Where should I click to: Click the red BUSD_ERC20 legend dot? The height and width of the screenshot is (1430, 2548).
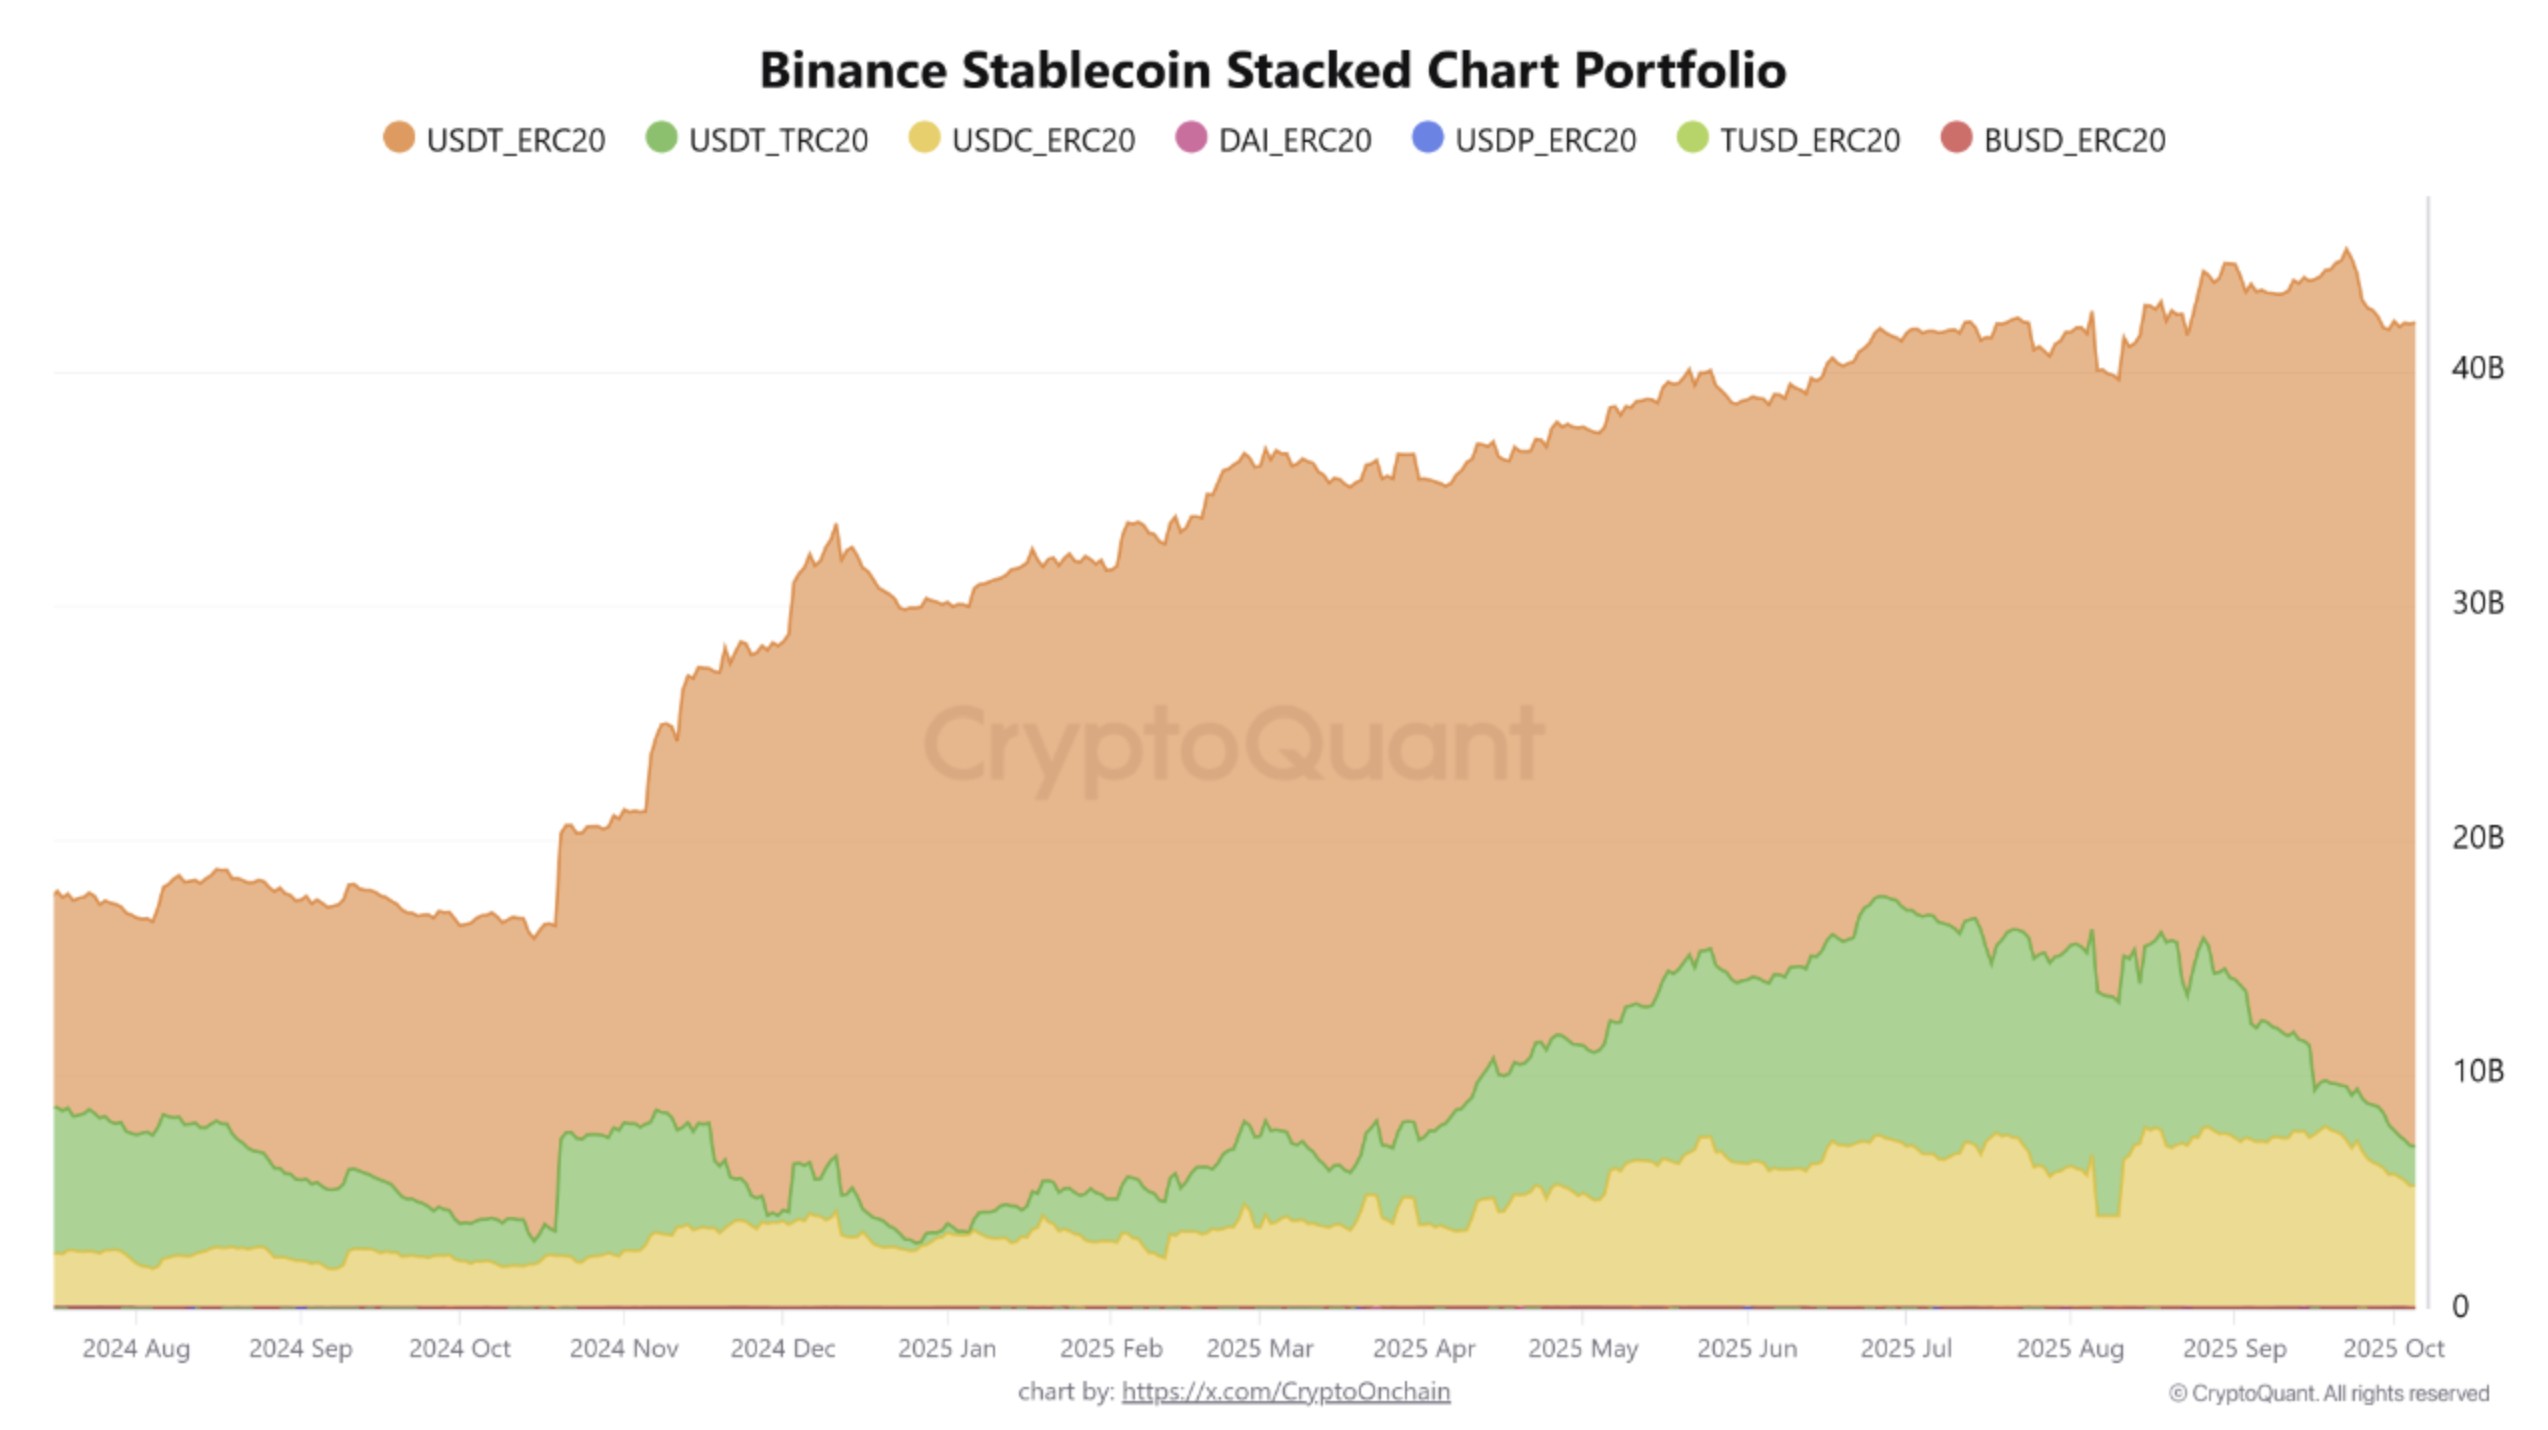click(x=1956, y=138)
